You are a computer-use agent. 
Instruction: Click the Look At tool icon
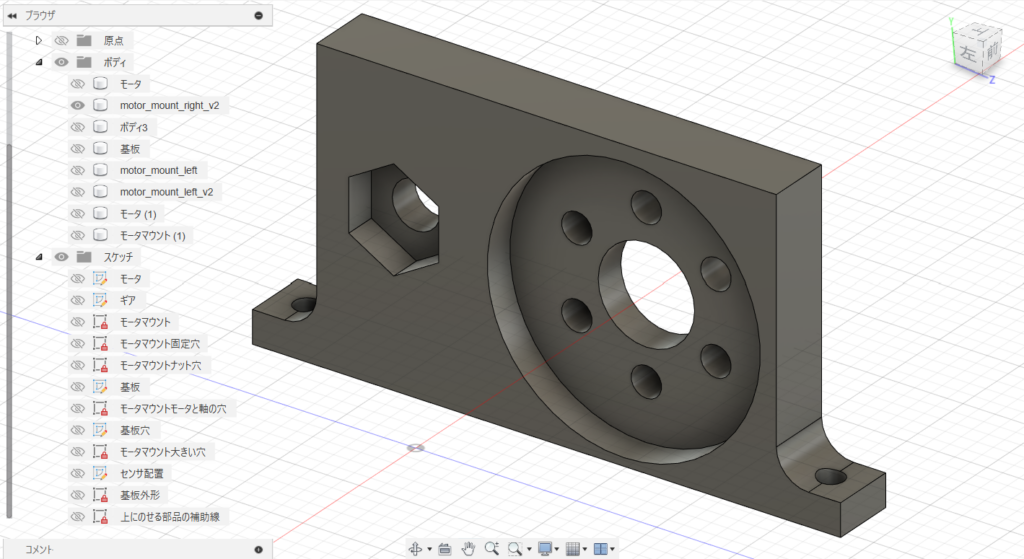pyautogui.click(x=445, y=549)
